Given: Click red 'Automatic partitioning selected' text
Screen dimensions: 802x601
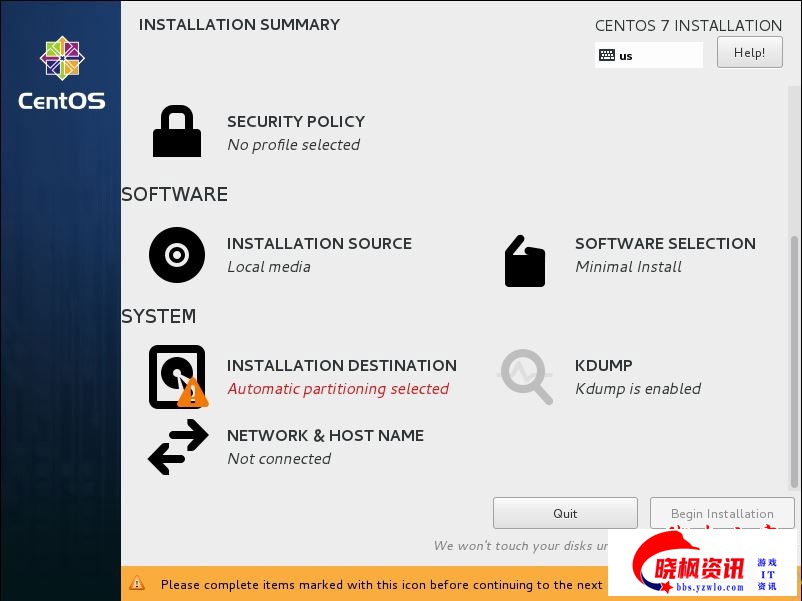Looking at the screenshot, I should tap(338, 389).
